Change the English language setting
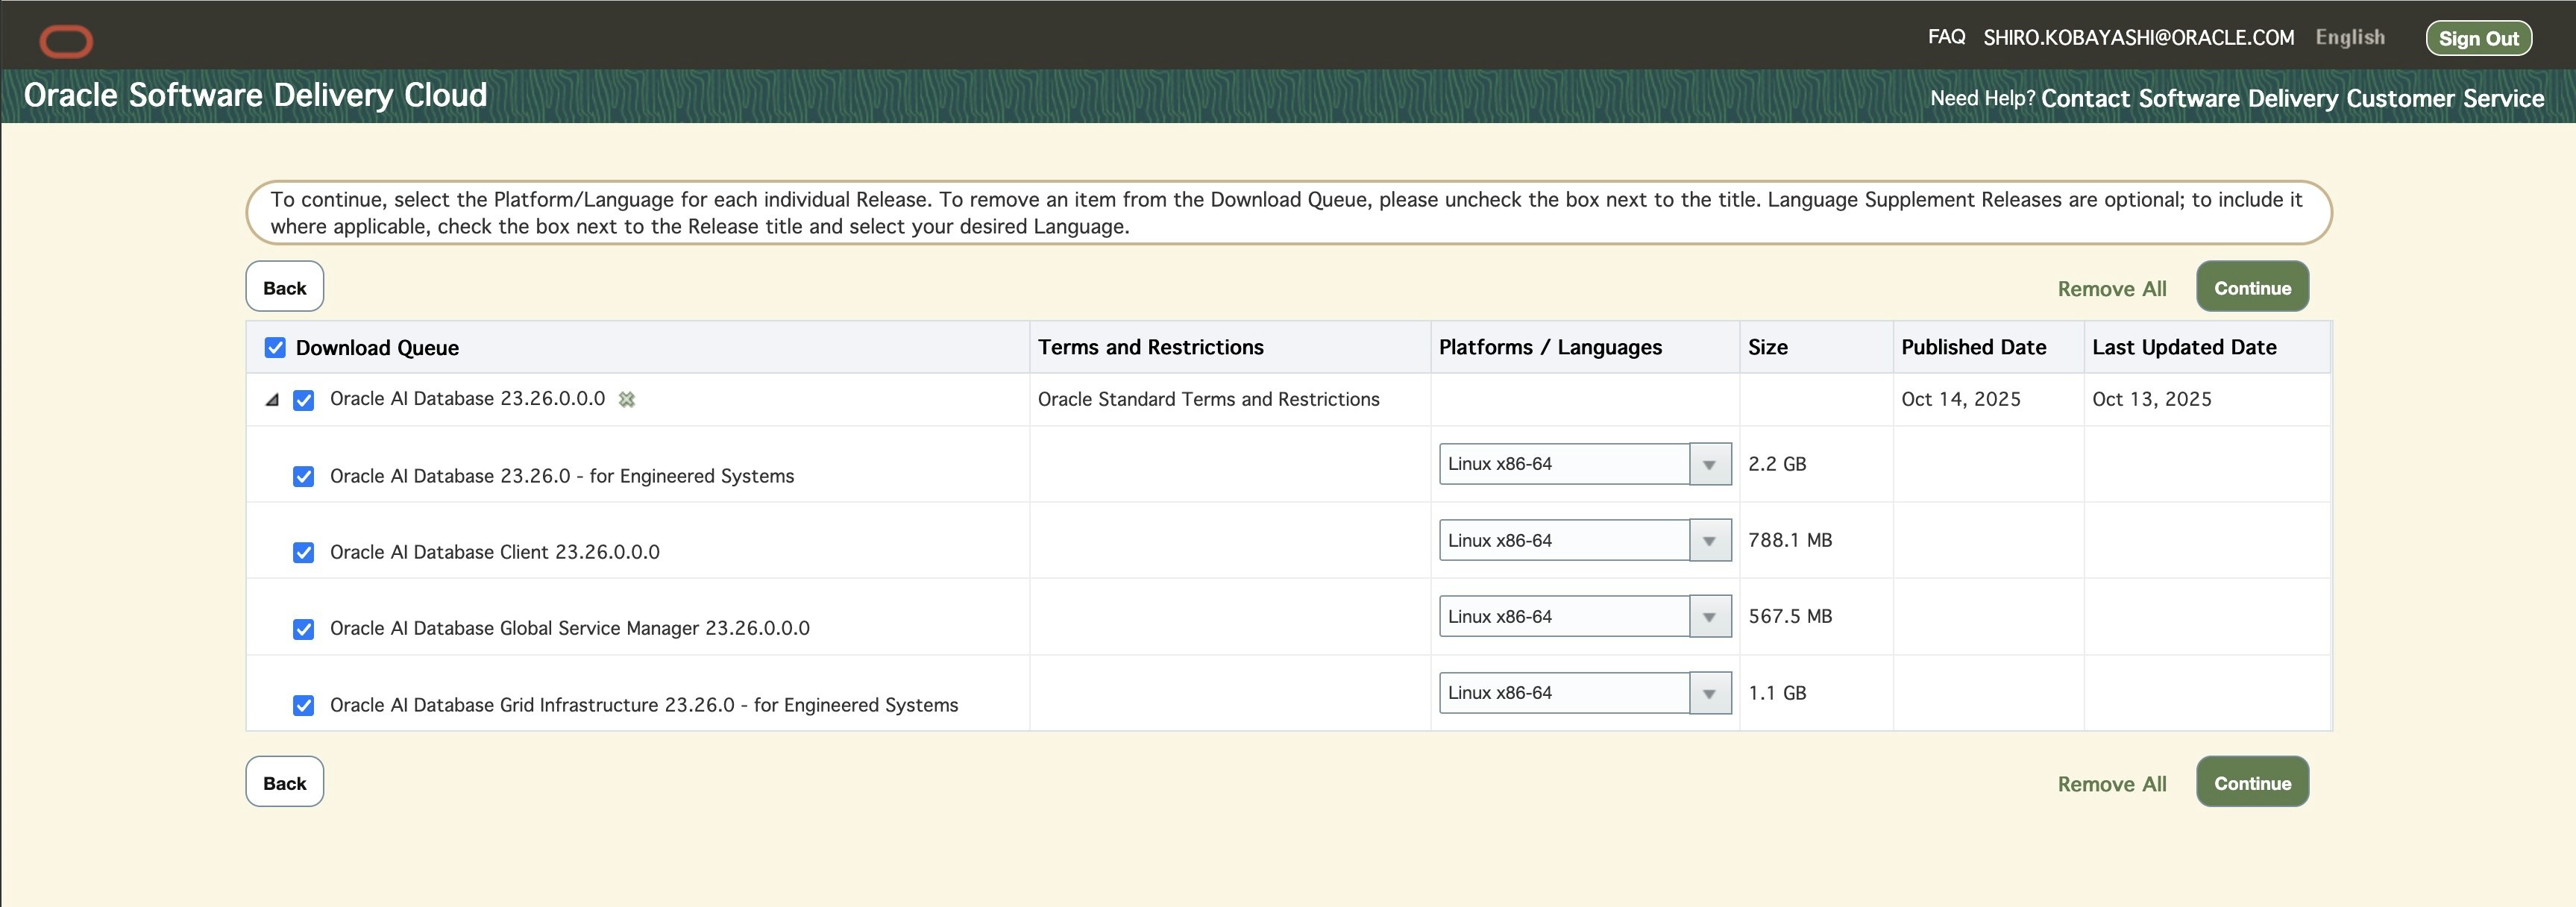 (x=2349, y=37)
